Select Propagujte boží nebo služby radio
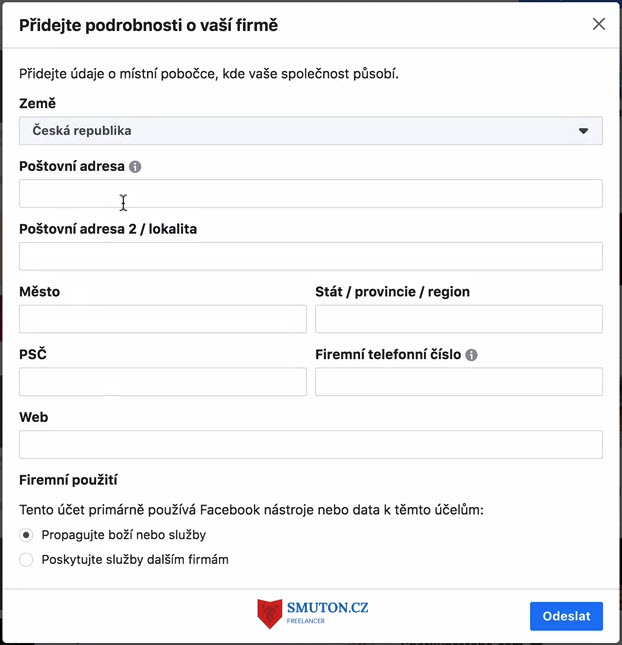The height and width of the screenshot is (645, 622). click(x=26, y=535)
